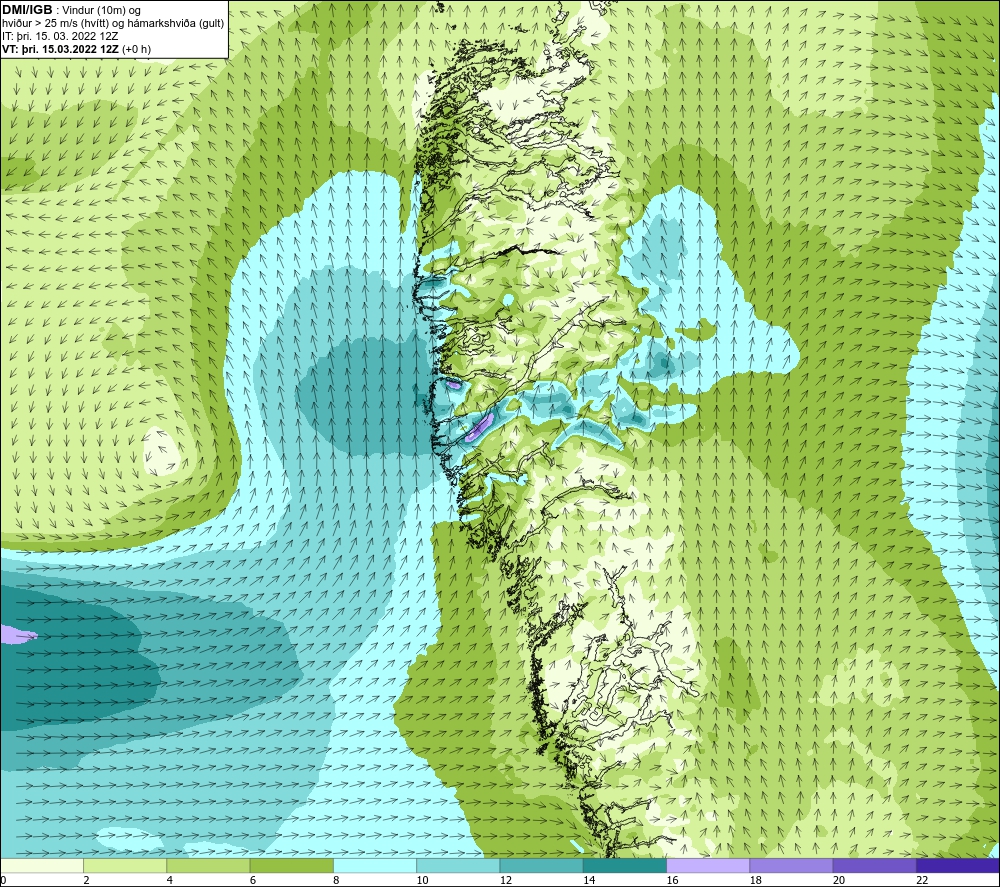Click the 0–2 m/s pale yellow legend swatch
The image size is (1000, 887).
[x=42, y=866]
